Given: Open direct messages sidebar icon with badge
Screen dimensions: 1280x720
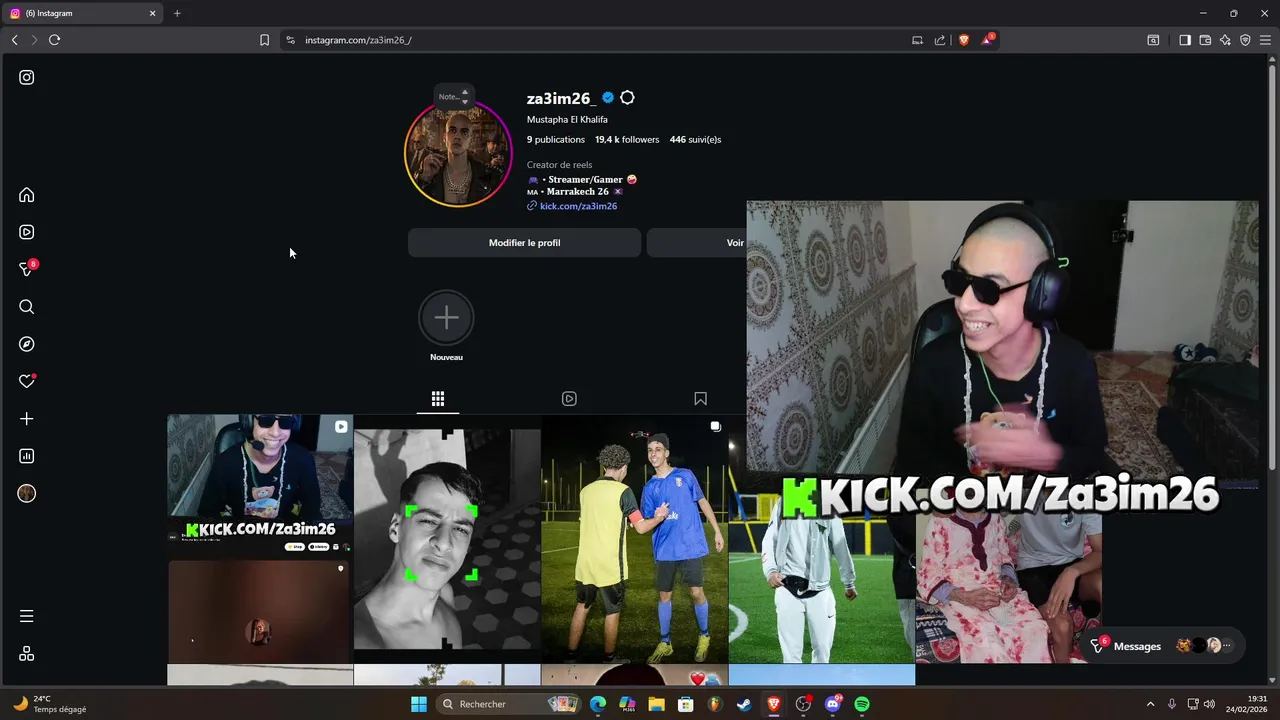Looking at the screenshot, I should click(x=27, y=269).
